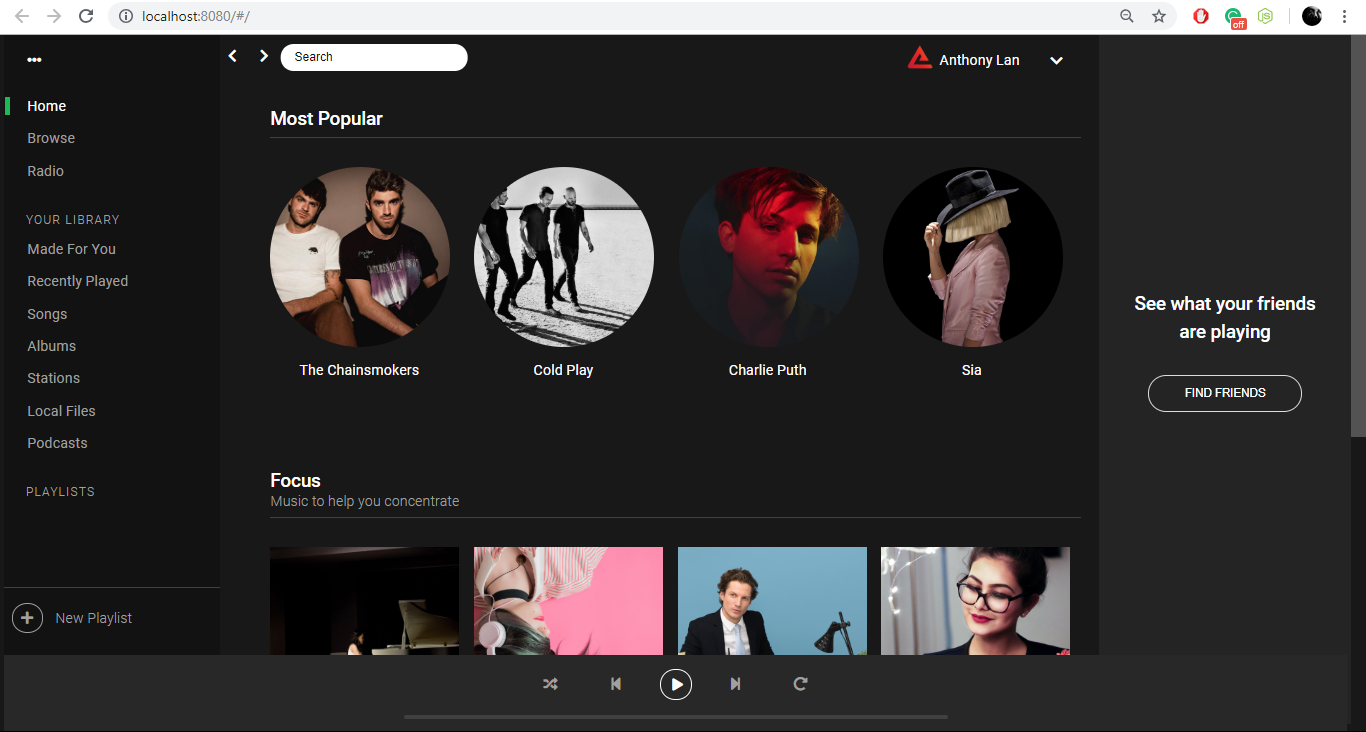The height and width of the screenshot is (732, 1366).
Task: Click the Charlie Puth name label
Action: 767,370
